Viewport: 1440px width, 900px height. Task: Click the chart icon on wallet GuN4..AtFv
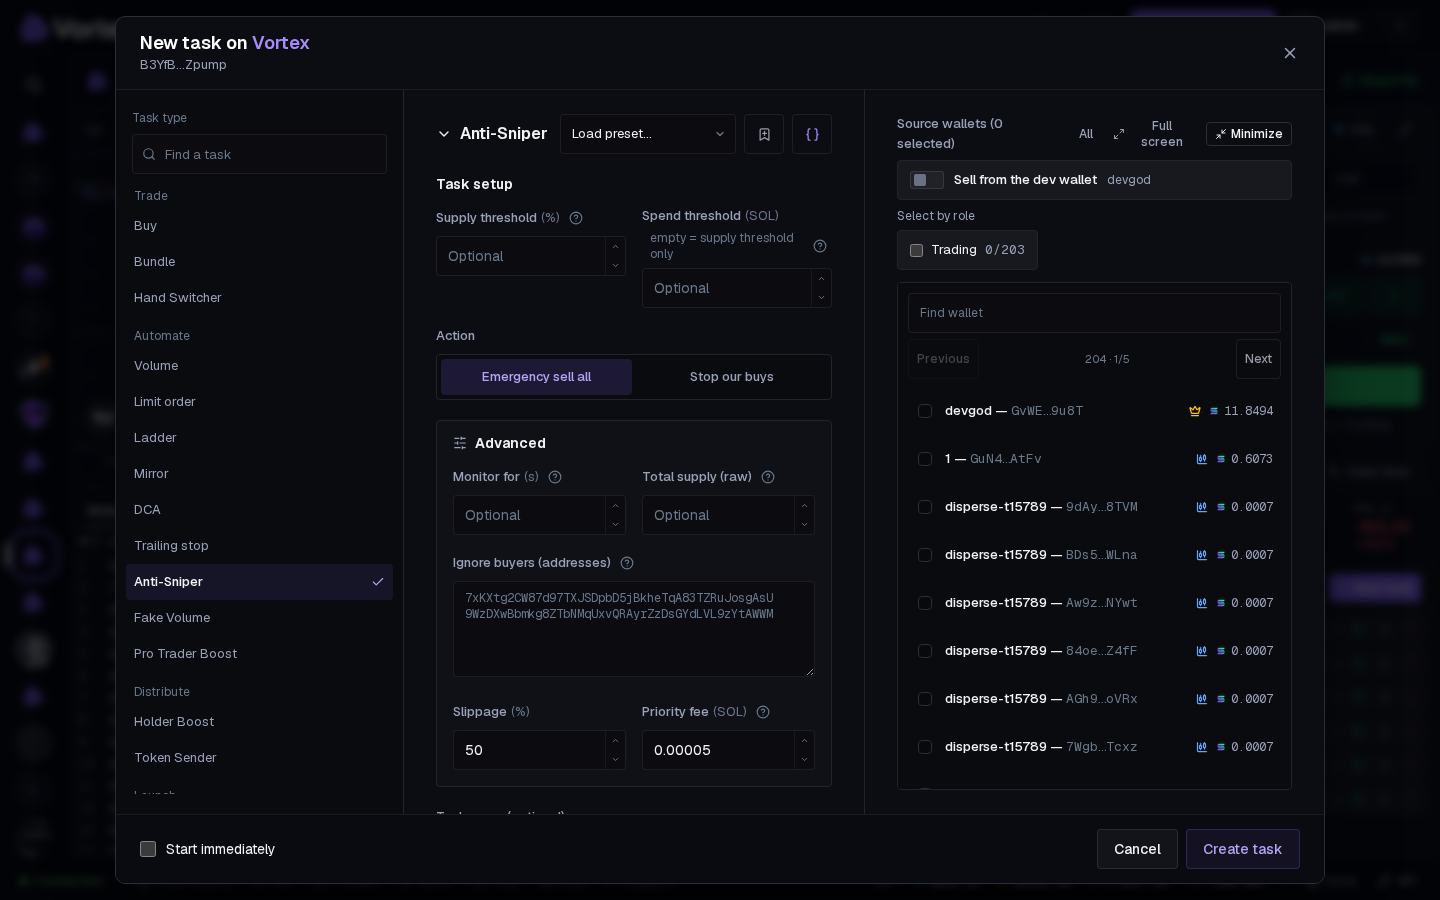(1202, 459)
